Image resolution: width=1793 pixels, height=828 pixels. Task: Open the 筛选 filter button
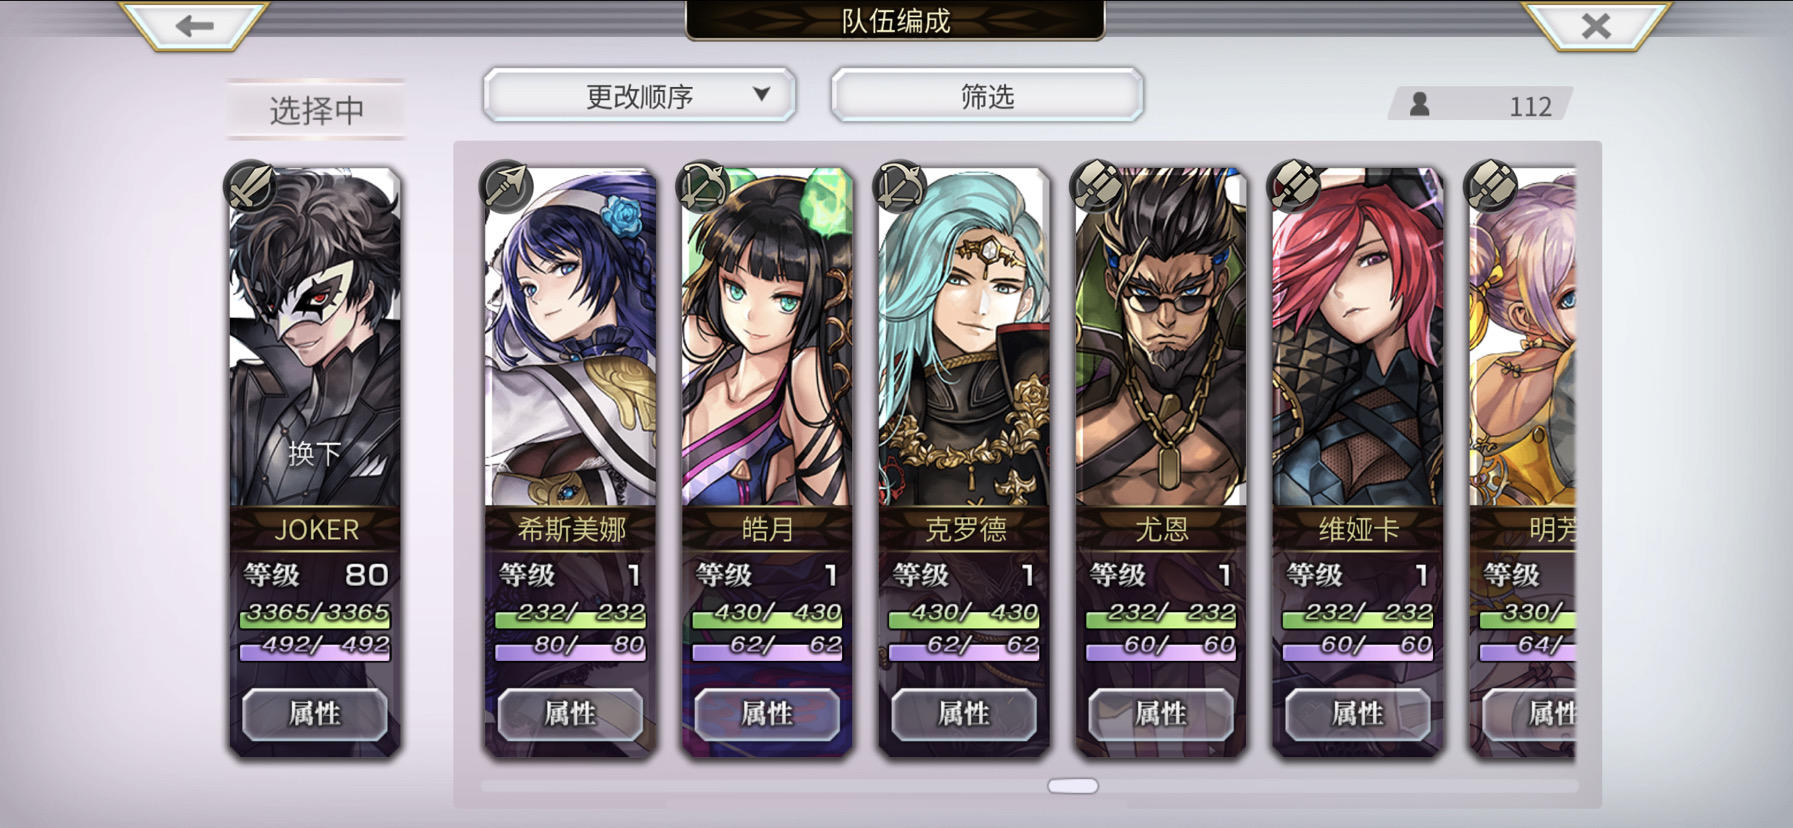click(987, 96)
